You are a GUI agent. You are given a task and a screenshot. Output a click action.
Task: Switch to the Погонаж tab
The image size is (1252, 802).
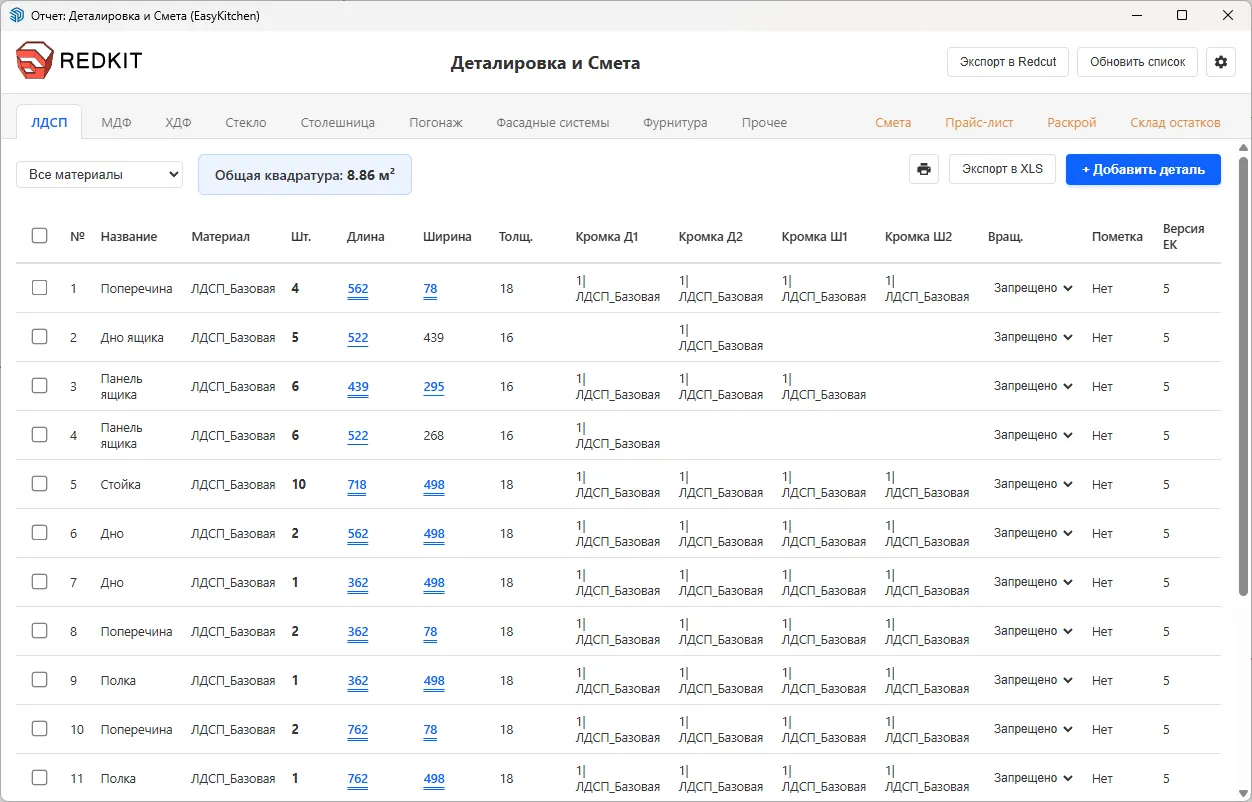point(436,122)
